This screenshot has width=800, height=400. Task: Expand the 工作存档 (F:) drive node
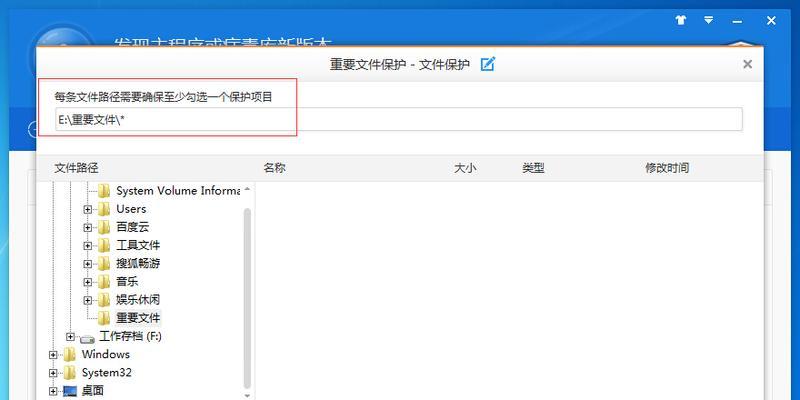point(70,337)
